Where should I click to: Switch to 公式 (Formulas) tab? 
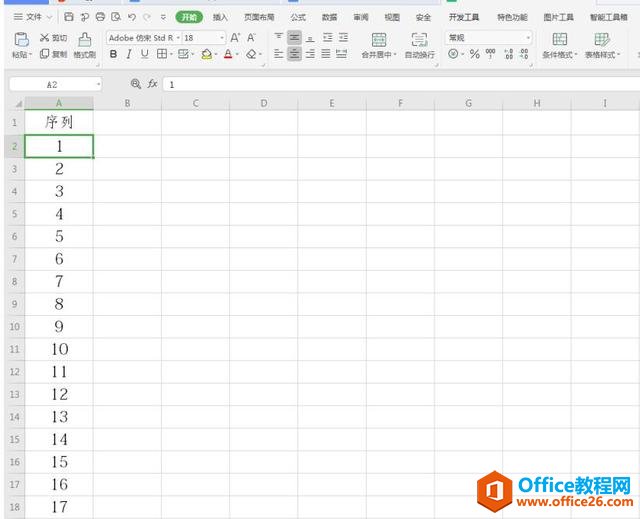[x=298, y=17]
